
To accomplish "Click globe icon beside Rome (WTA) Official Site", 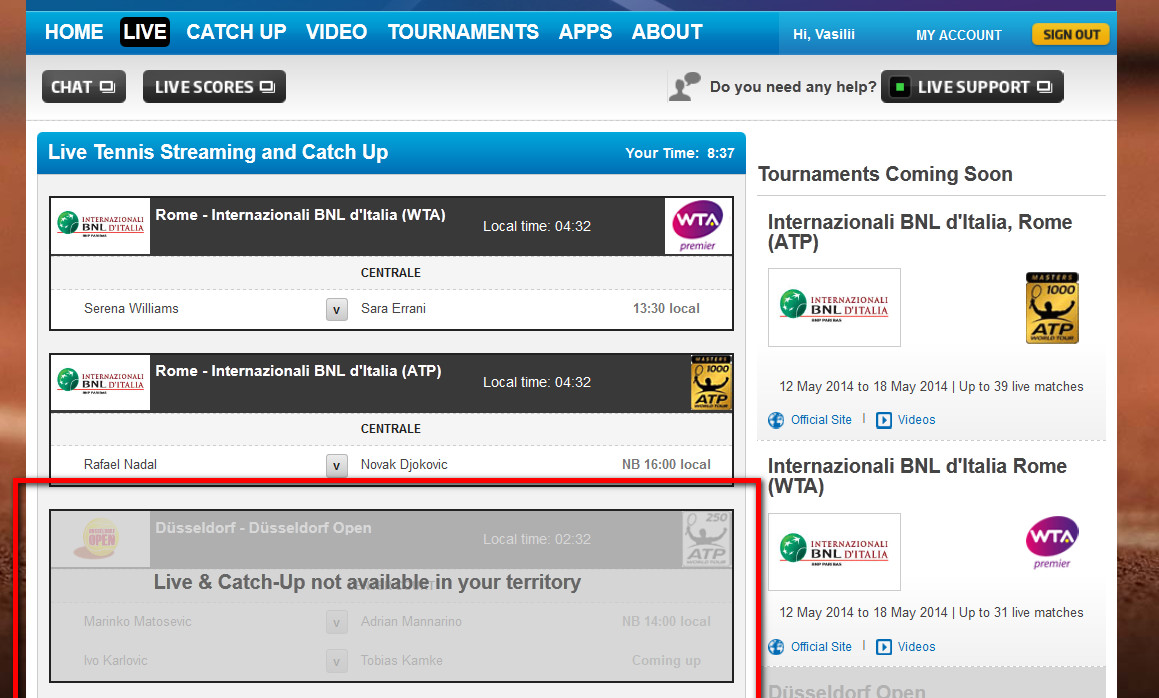I will [x=776, y=647].
